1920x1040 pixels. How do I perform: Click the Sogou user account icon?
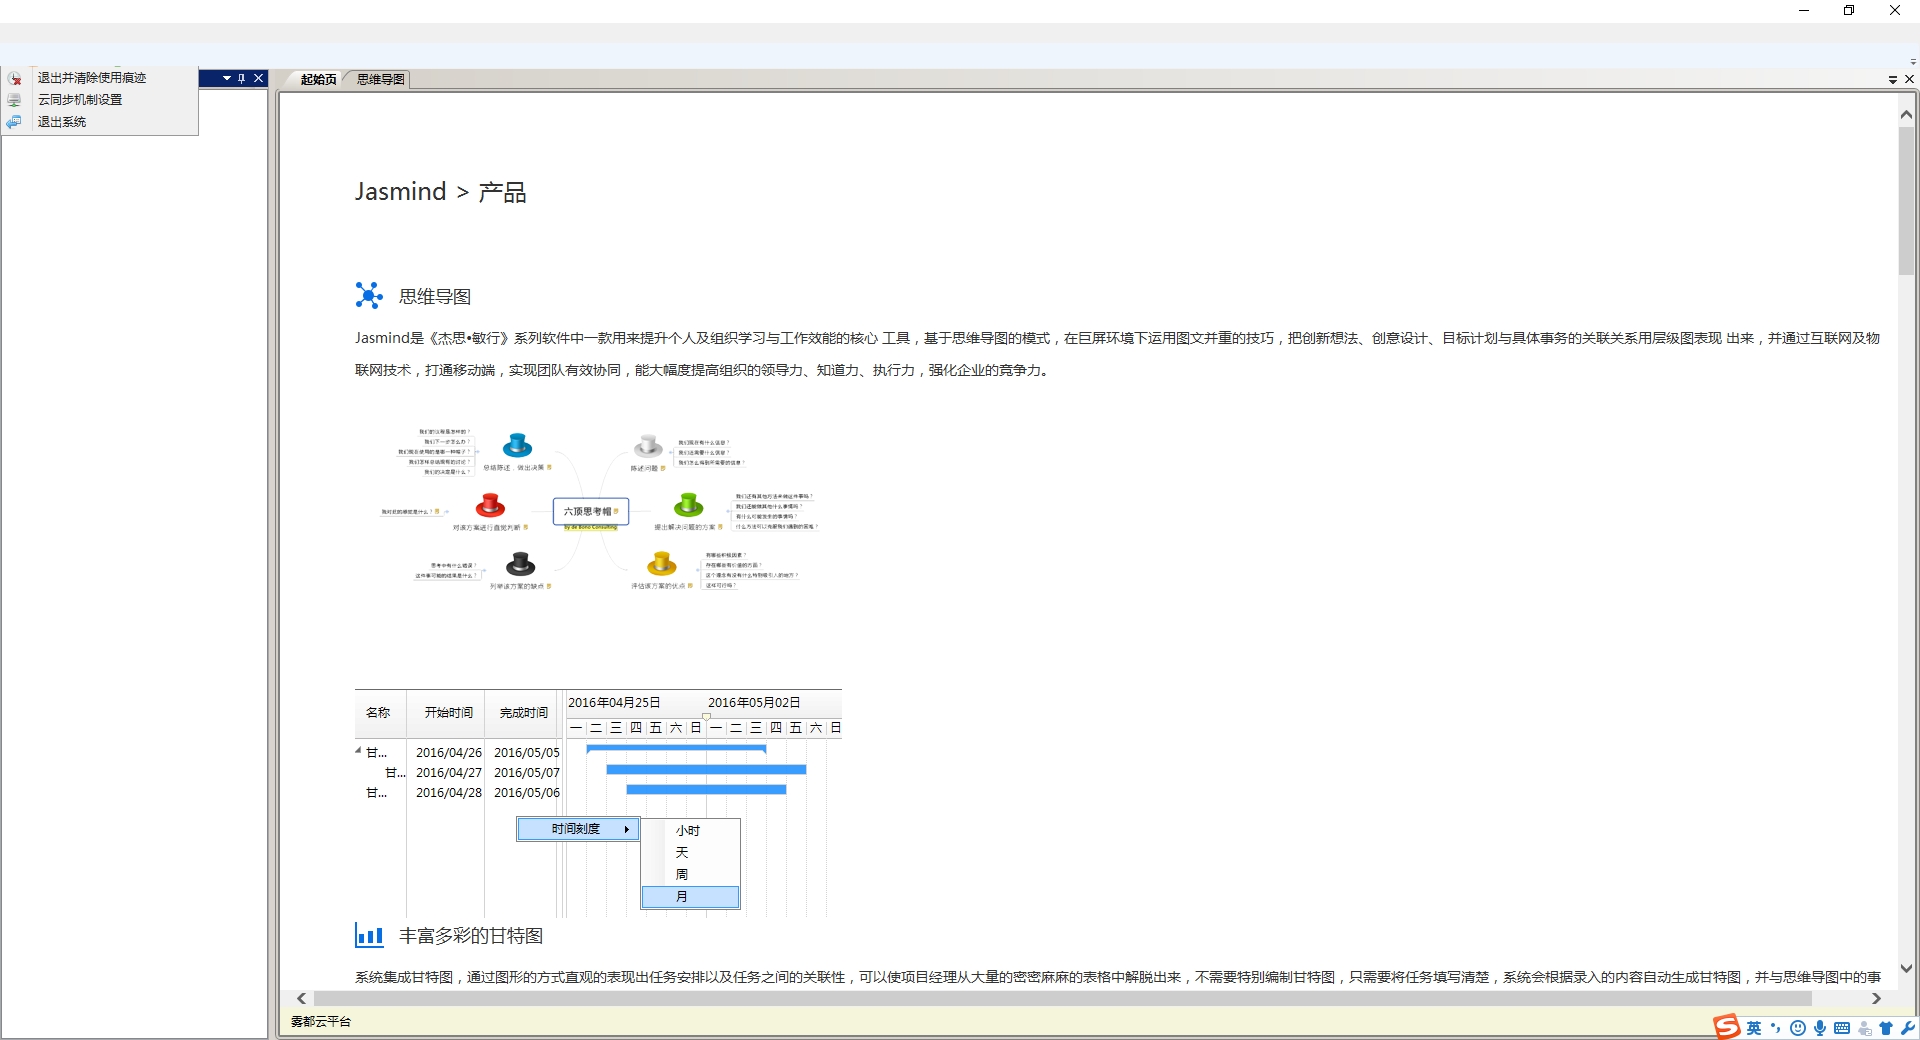coord(1865,1028)
